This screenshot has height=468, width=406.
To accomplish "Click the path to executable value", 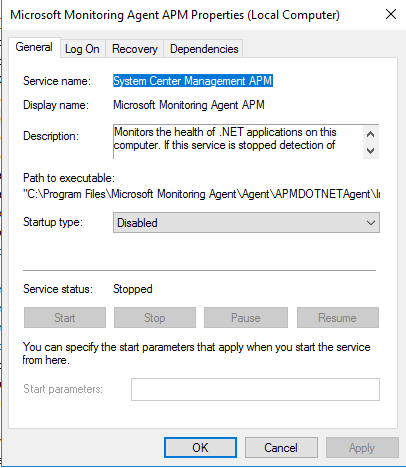I will 201,194.
